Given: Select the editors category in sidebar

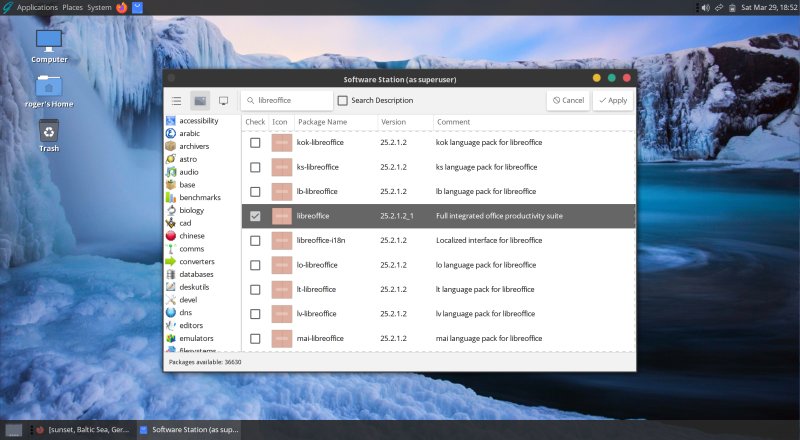Looking at the screenshot, I should pyautogui.click(x=192, y=325).
